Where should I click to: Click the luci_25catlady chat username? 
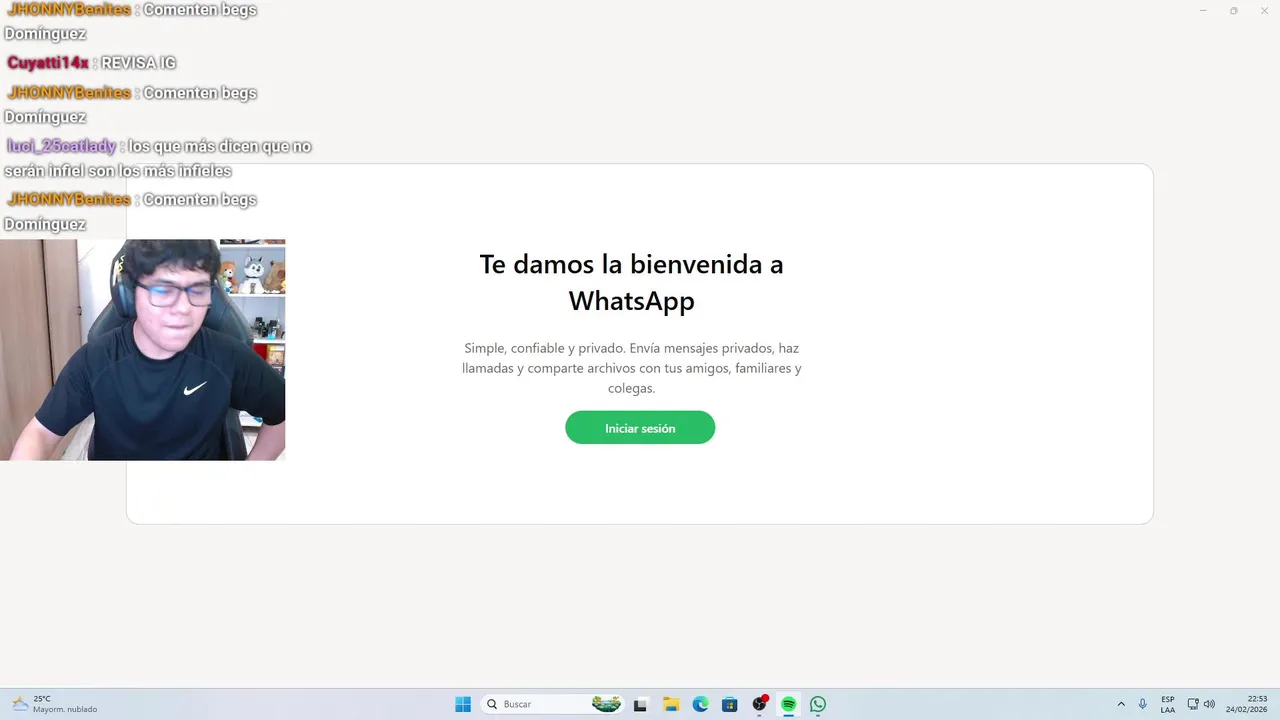[62, 146]
